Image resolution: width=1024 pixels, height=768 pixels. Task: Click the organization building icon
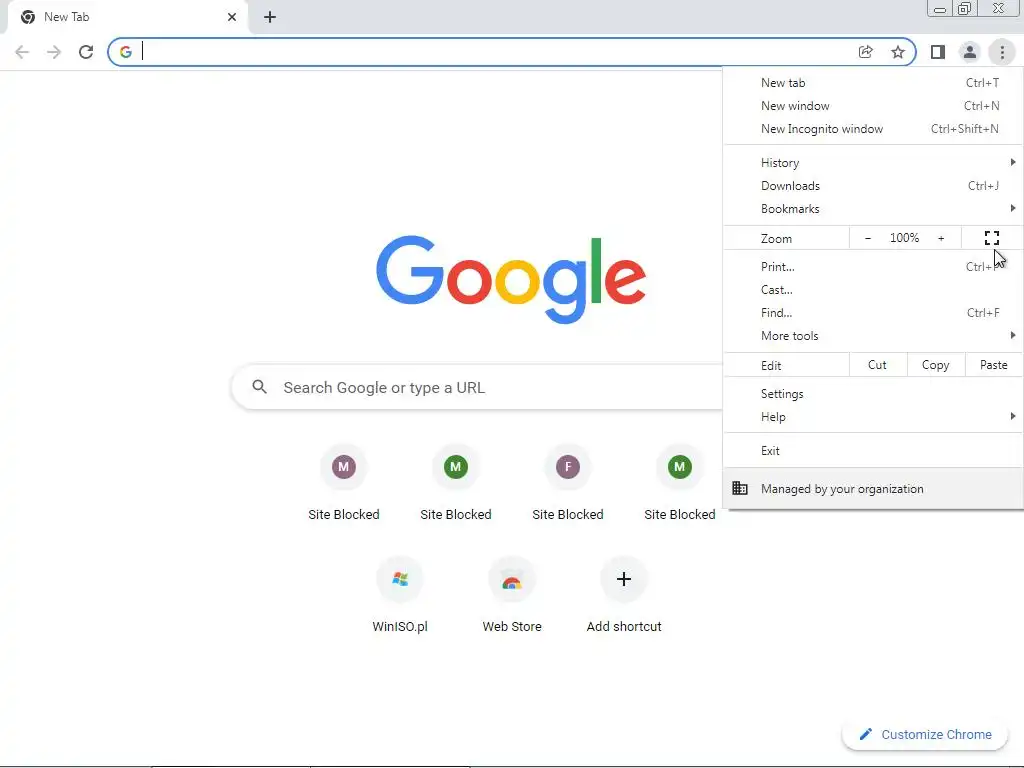pos(740,488)
